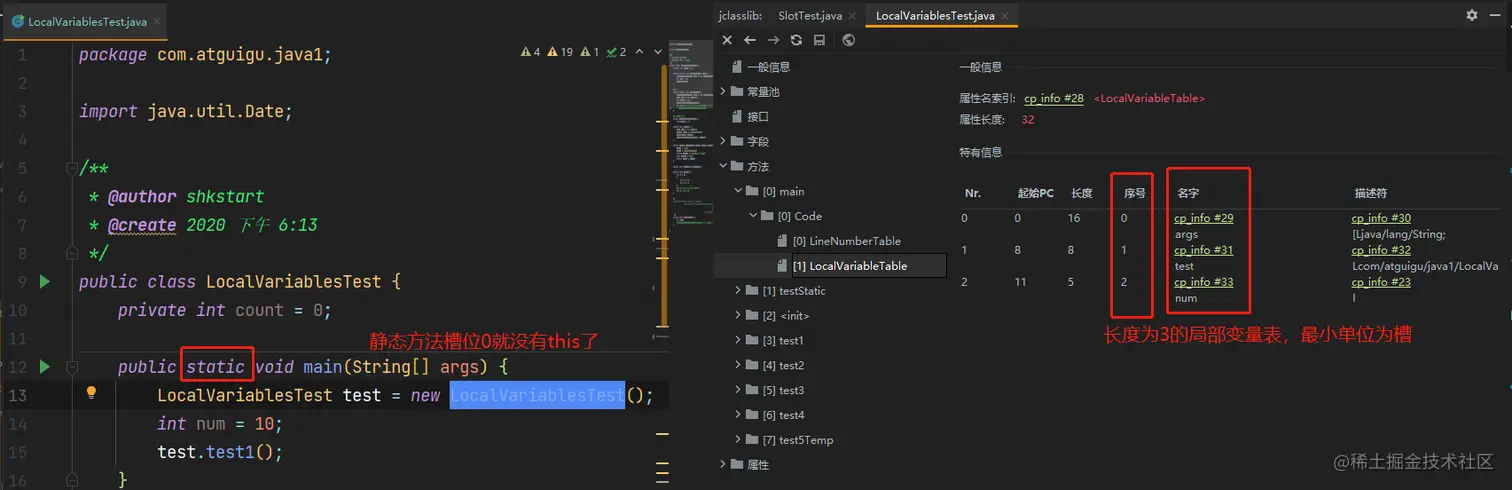
Task: Follow the cp_info #33 name link
Action: click(x=1204, y=282)
